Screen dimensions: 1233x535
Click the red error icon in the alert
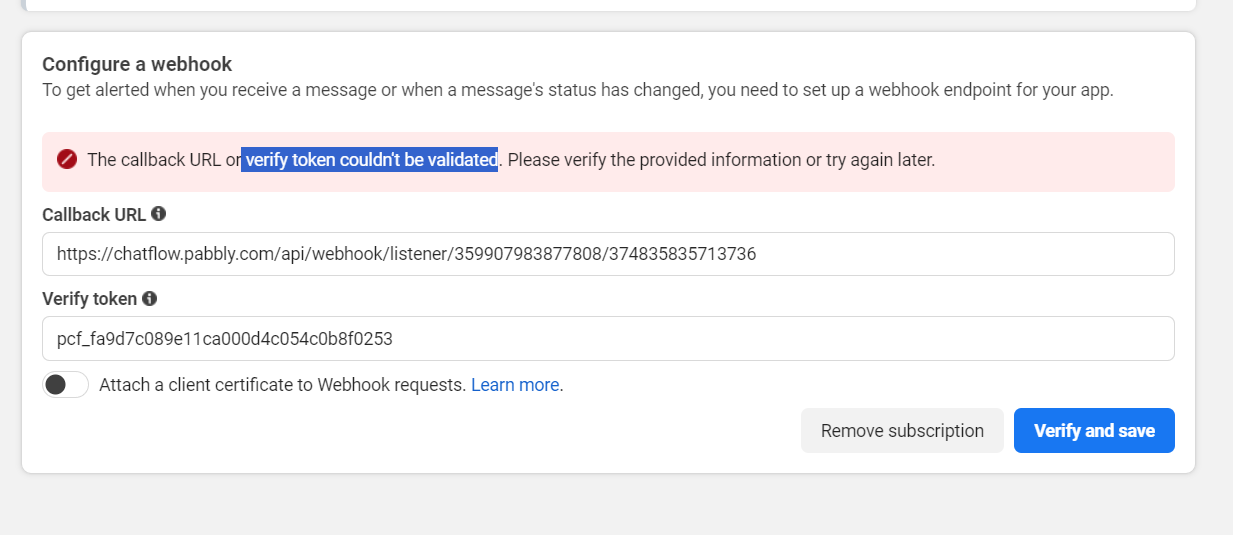pos(67,160)
